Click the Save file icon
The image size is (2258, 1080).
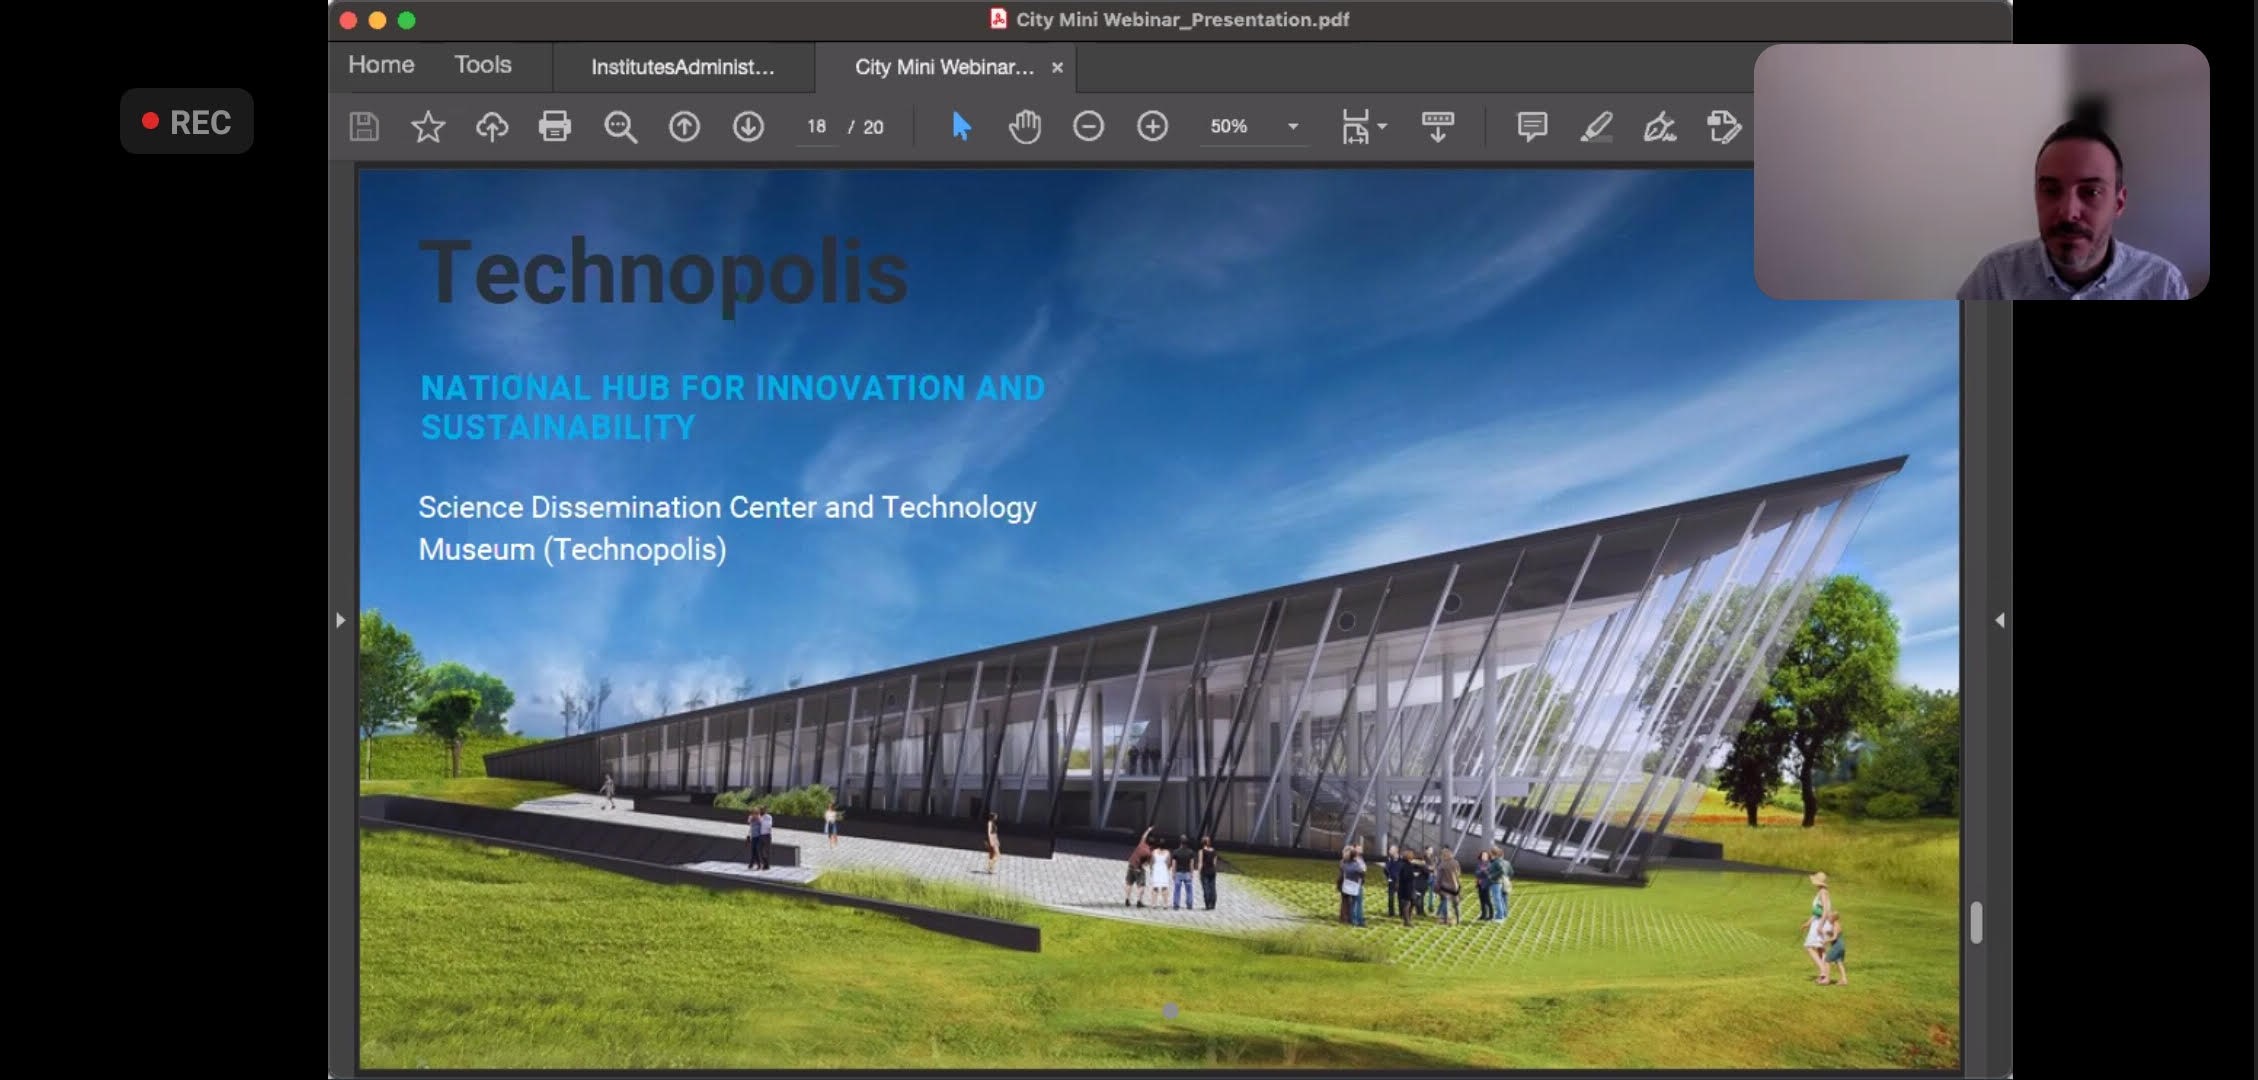[x=364, y=127]
